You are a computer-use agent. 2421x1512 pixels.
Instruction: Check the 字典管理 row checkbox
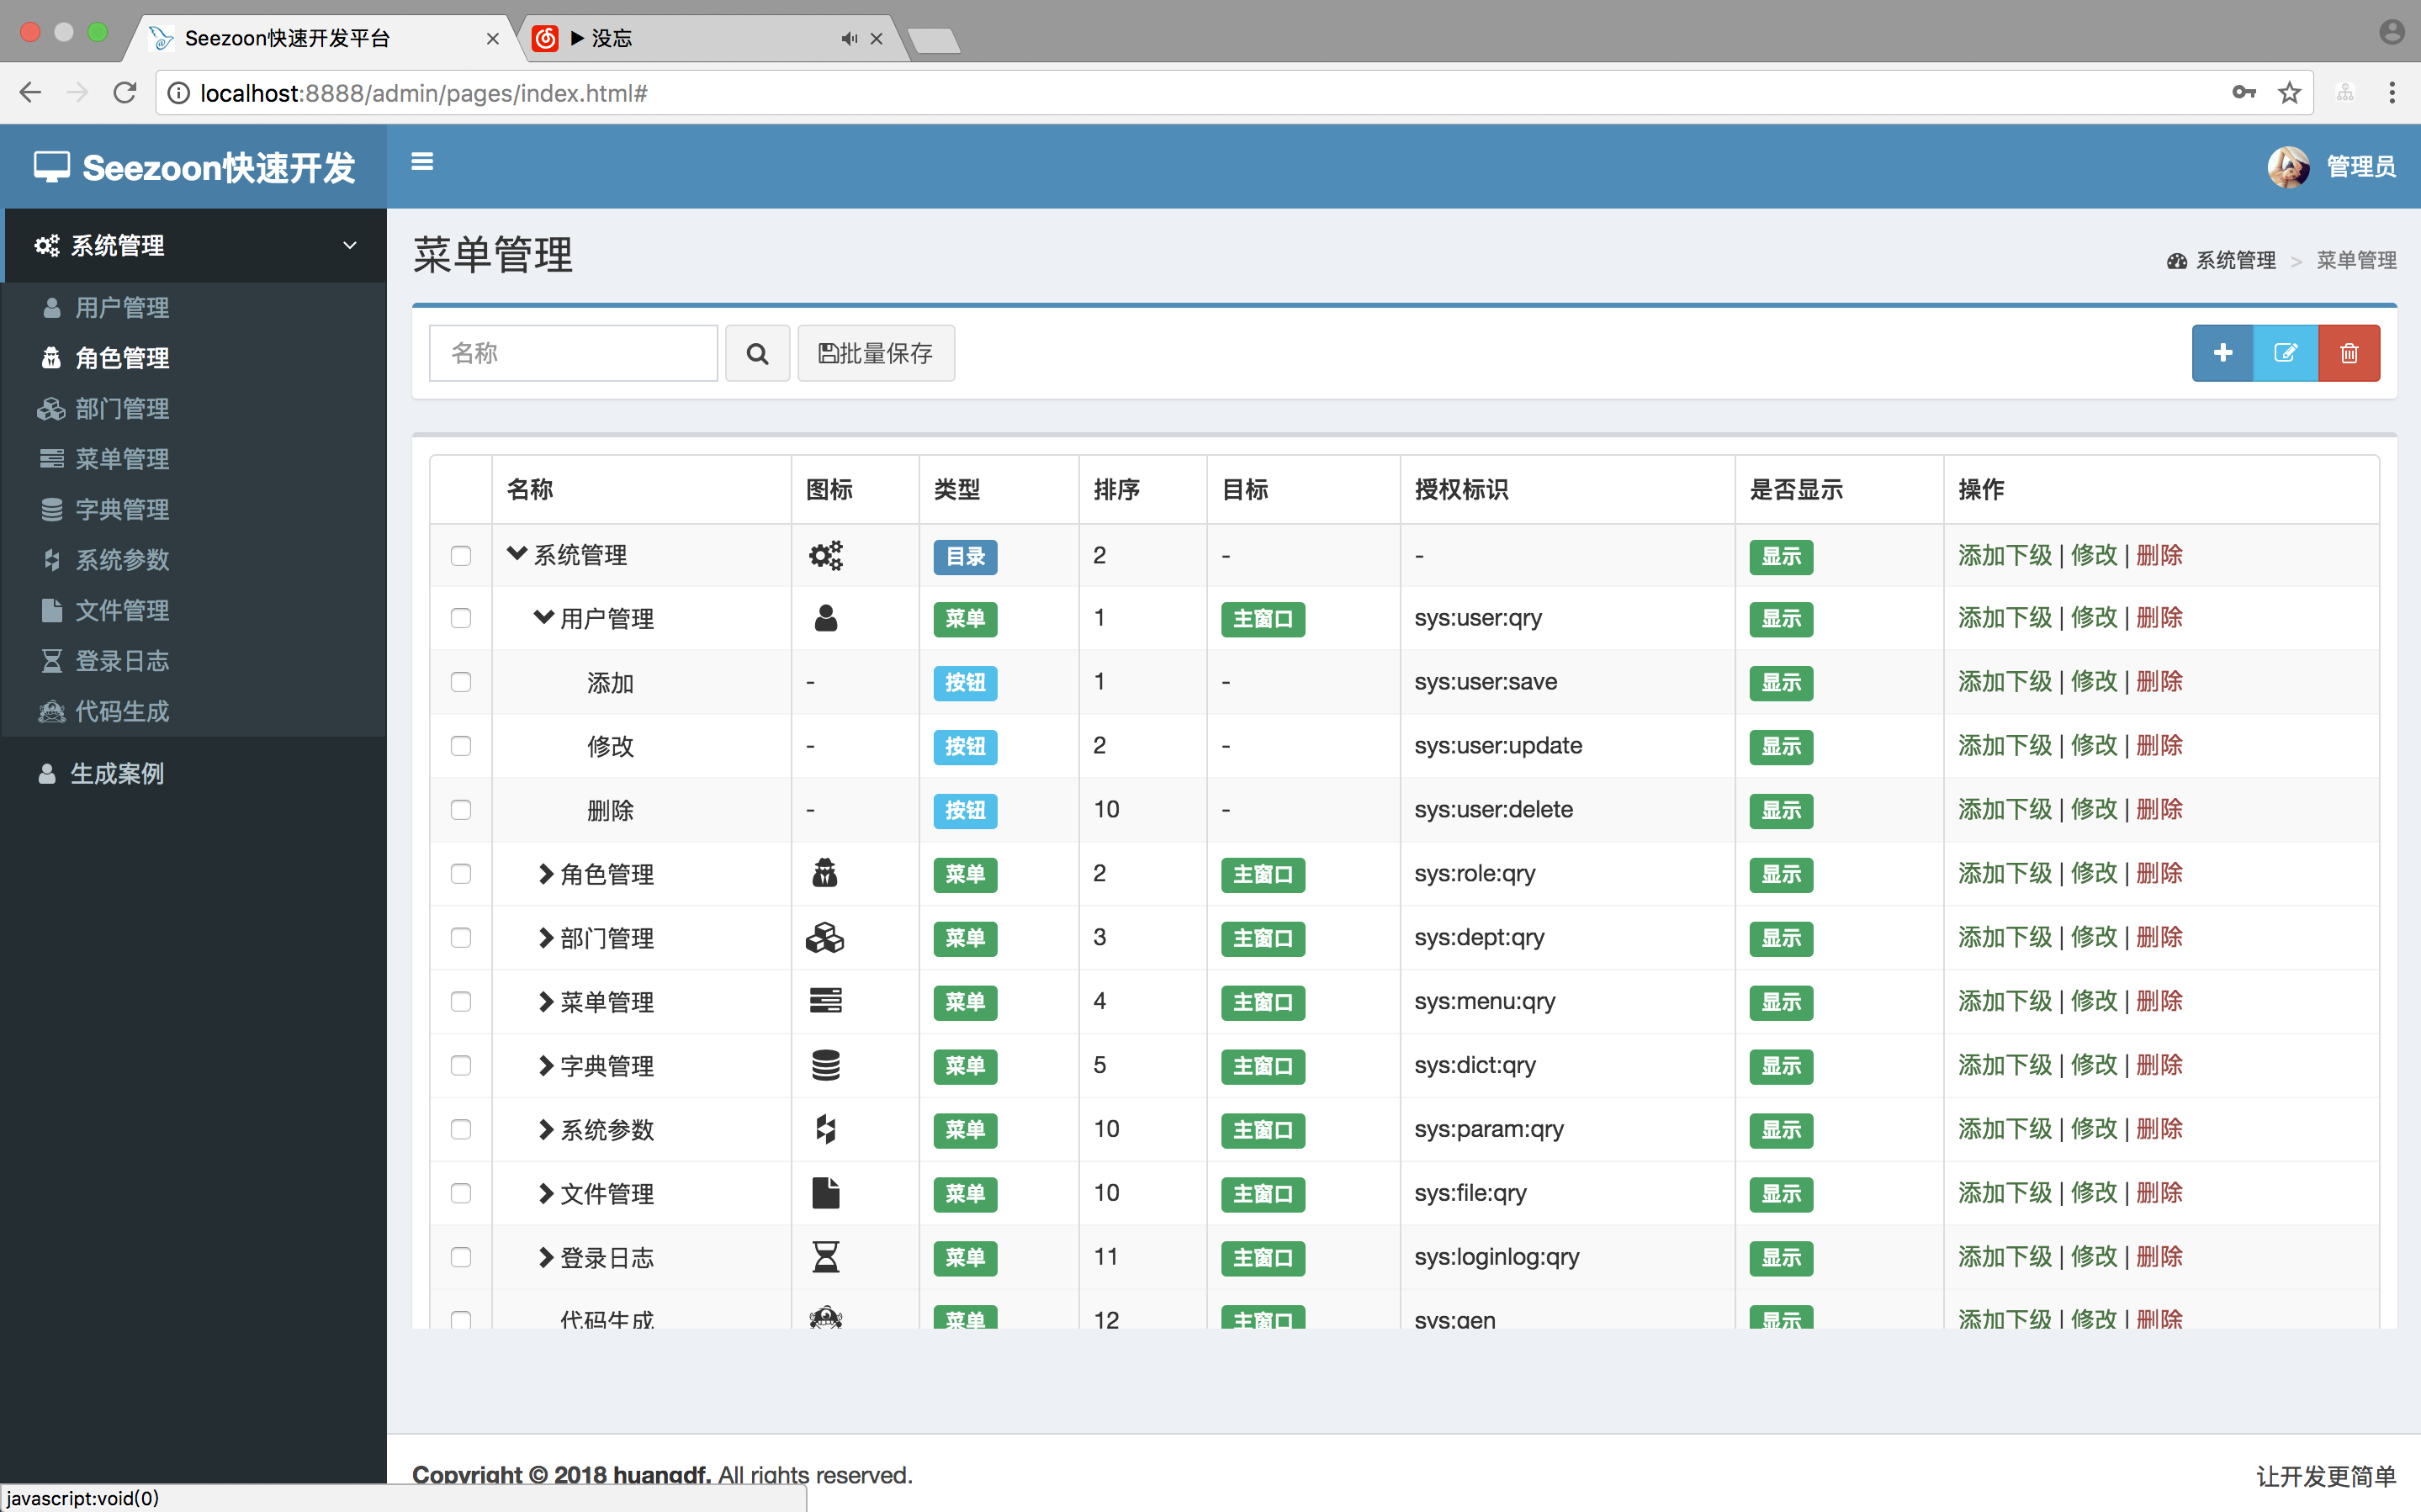point(460,1066)
